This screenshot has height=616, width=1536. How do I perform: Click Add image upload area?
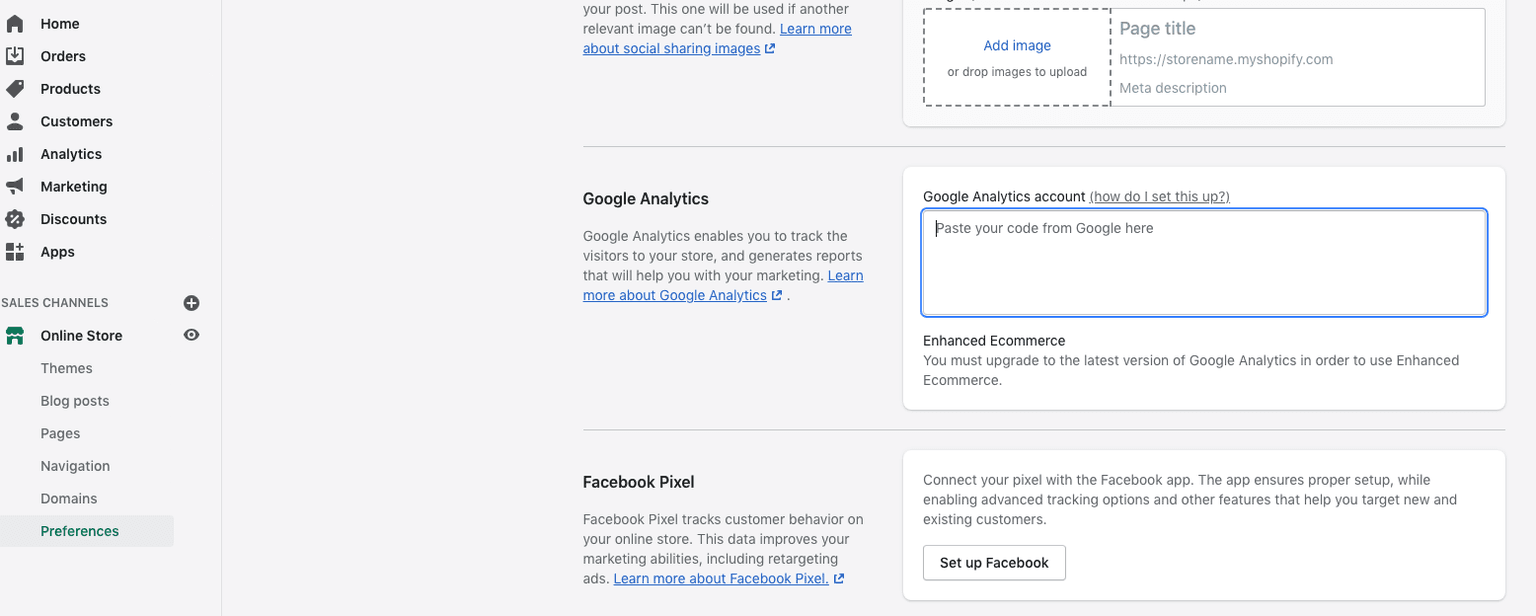coord(1017,57)
